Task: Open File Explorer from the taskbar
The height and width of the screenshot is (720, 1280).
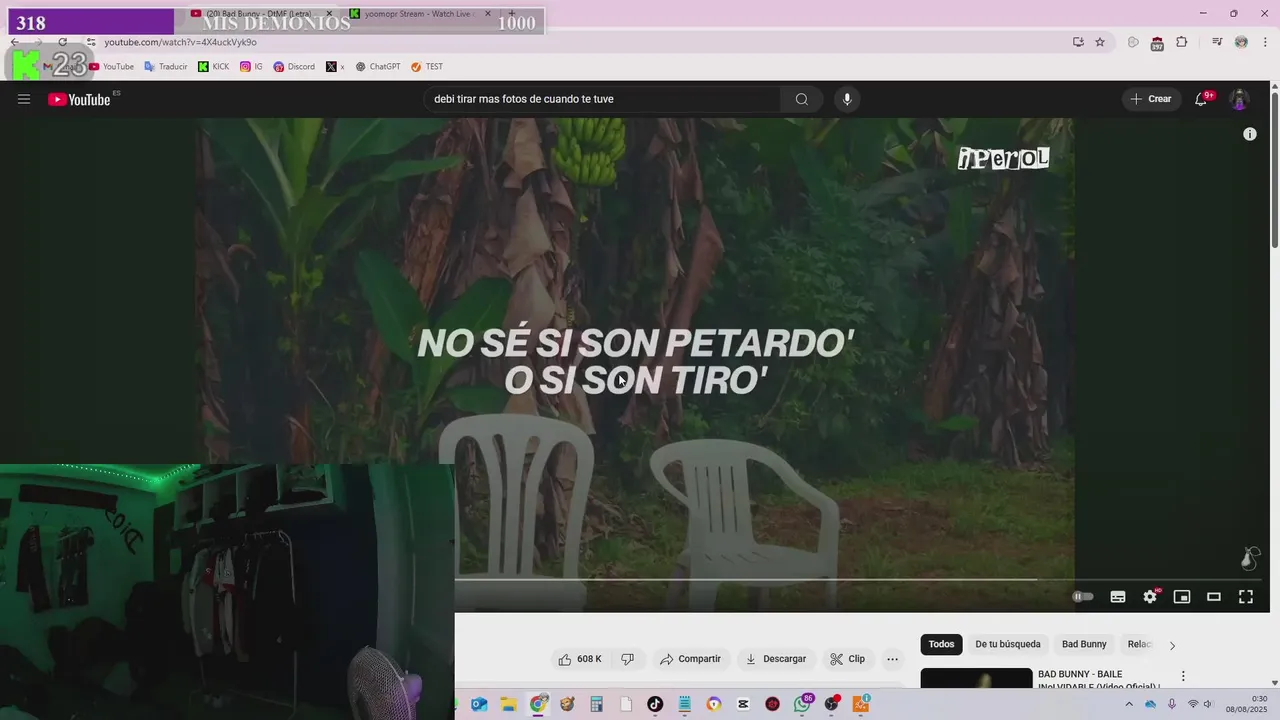Action: coord(508,704)
